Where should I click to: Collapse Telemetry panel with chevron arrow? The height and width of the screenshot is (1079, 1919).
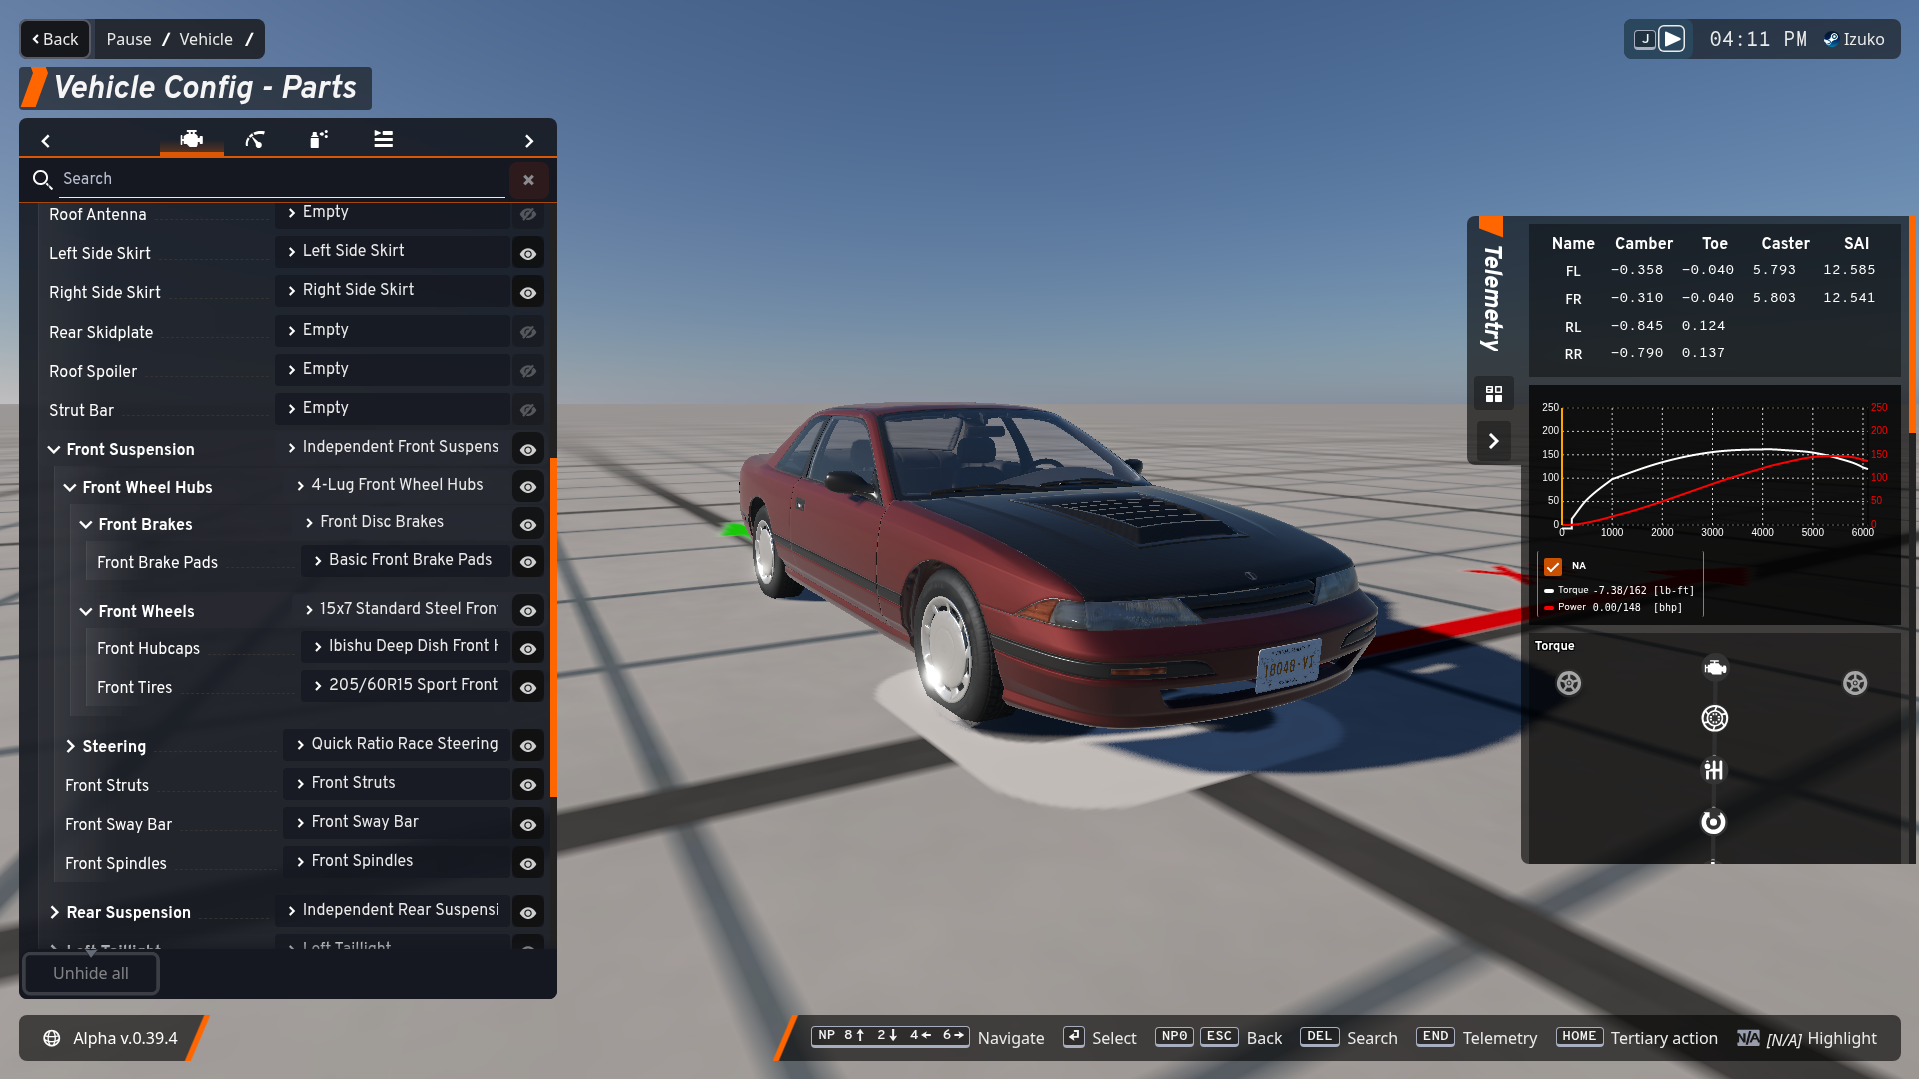[1494, 441]
